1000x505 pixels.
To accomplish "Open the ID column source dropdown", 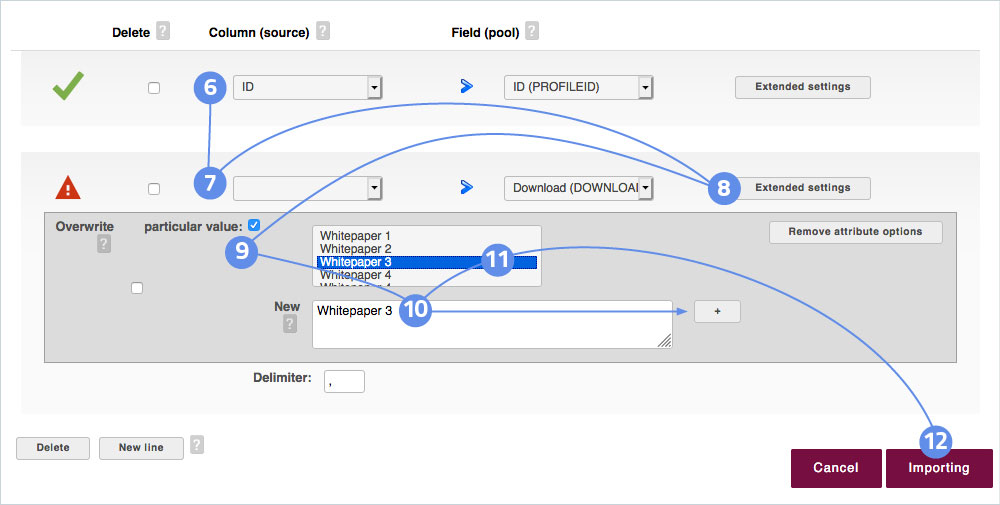I will [308, 88].
